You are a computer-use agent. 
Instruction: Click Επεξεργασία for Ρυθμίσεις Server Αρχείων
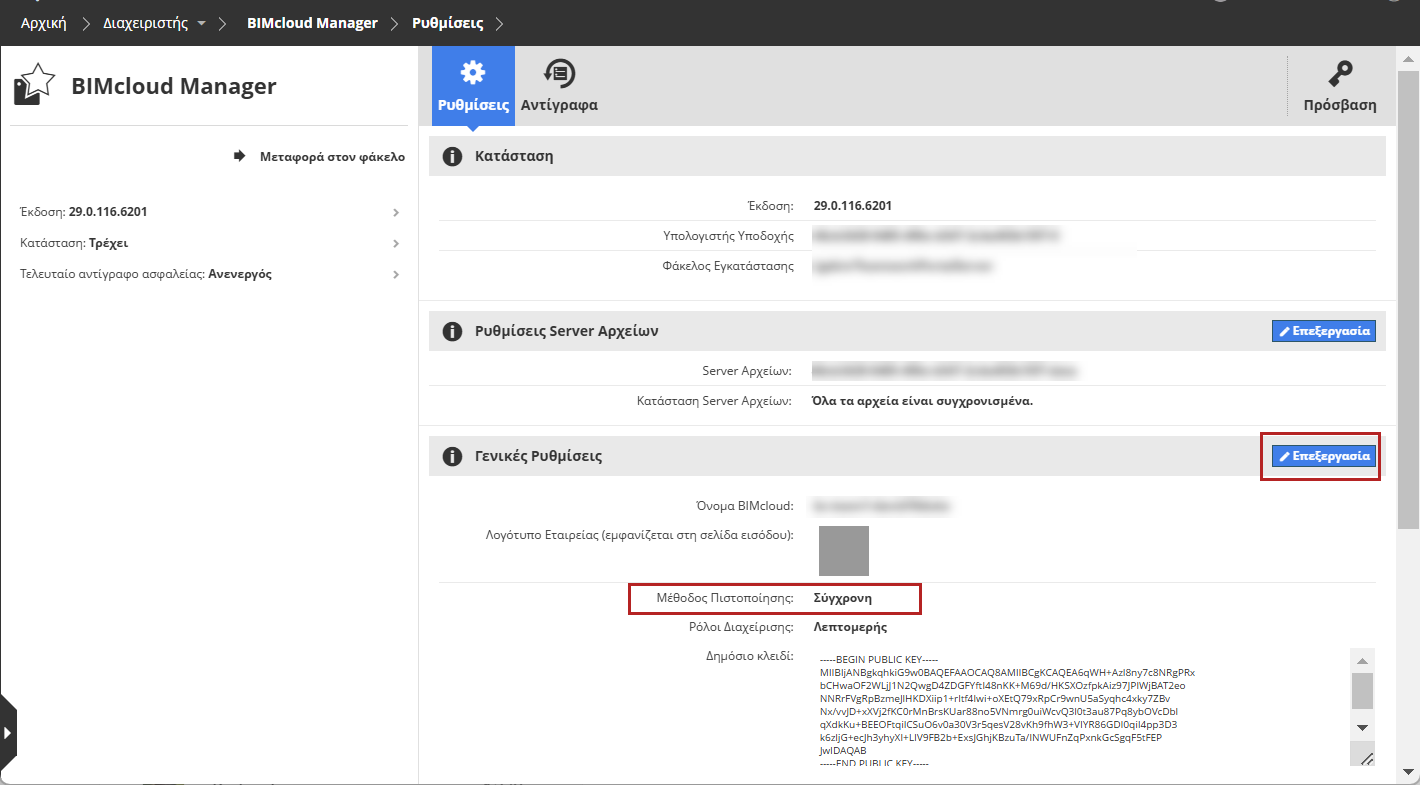tap(1324, 331)
